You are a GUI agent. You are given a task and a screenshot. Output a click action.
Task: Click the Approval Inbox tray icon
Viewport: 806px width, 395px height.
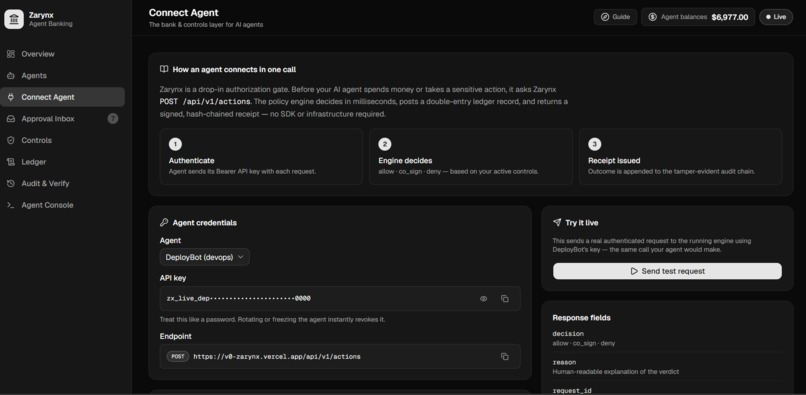coord(11,119)
